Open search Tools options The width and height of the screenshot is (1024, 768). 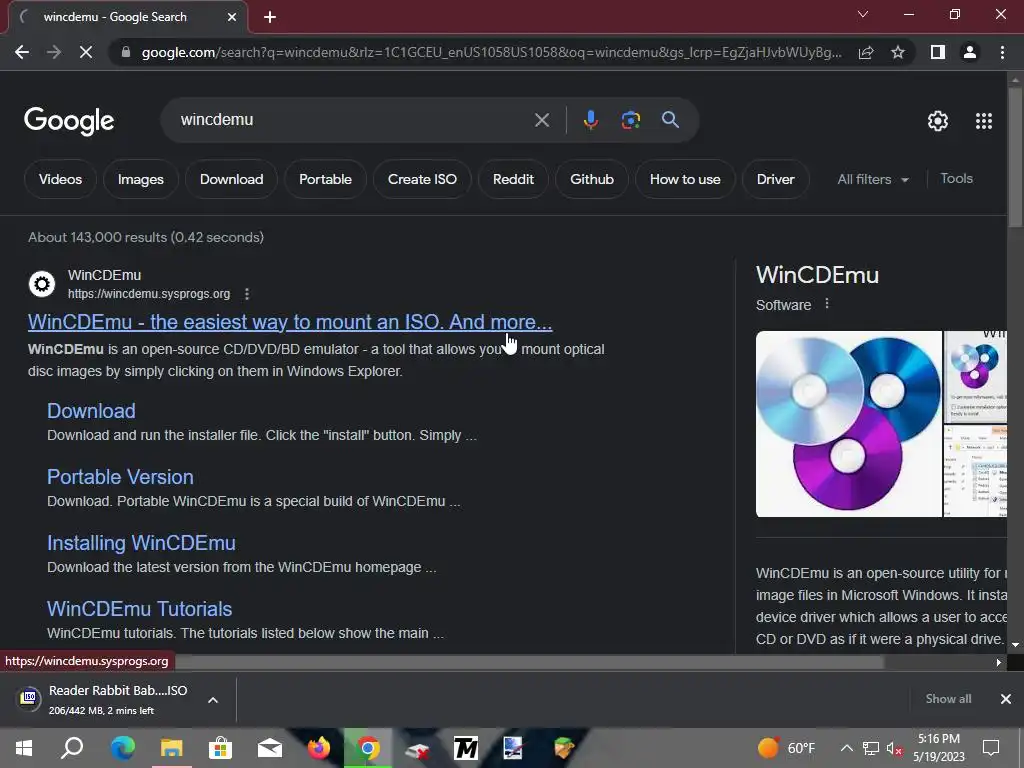tap(956, 178)
